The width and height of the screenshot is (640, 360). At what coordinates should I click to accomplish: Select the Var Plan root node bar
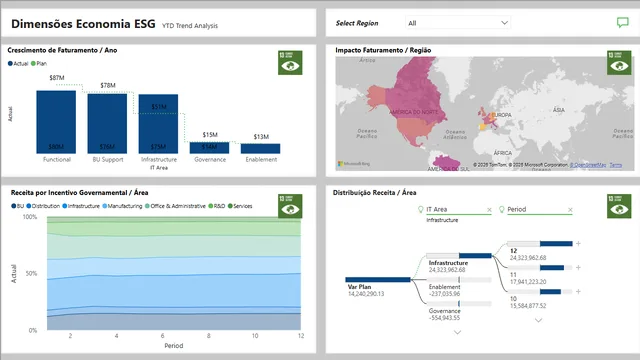point(378,280)
